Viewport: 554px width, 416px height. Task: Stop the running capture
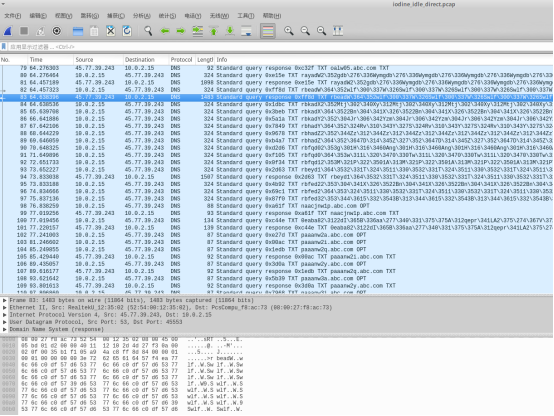coord(24,31)
